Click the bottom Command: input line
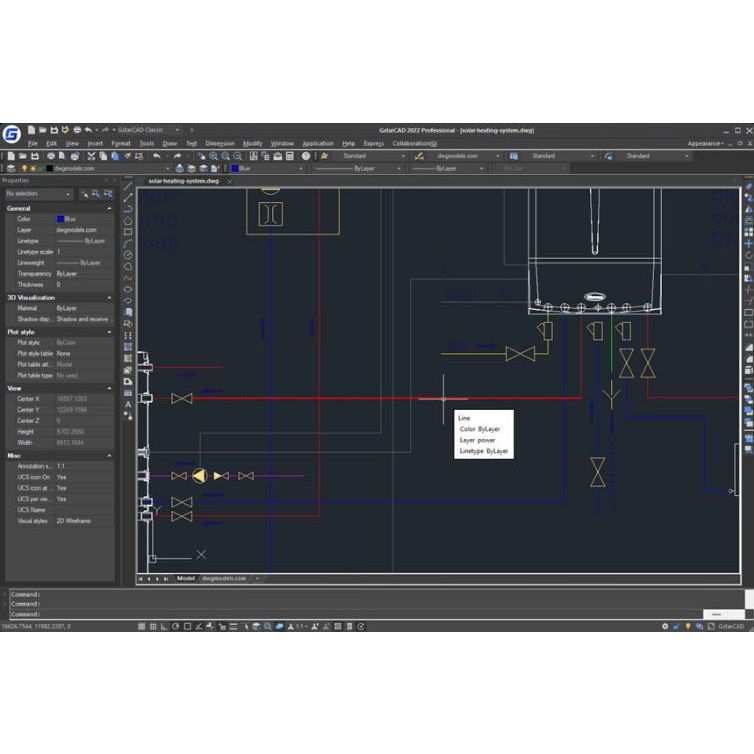This screenshot has height=754, width=754. click(x=356, y=614)
